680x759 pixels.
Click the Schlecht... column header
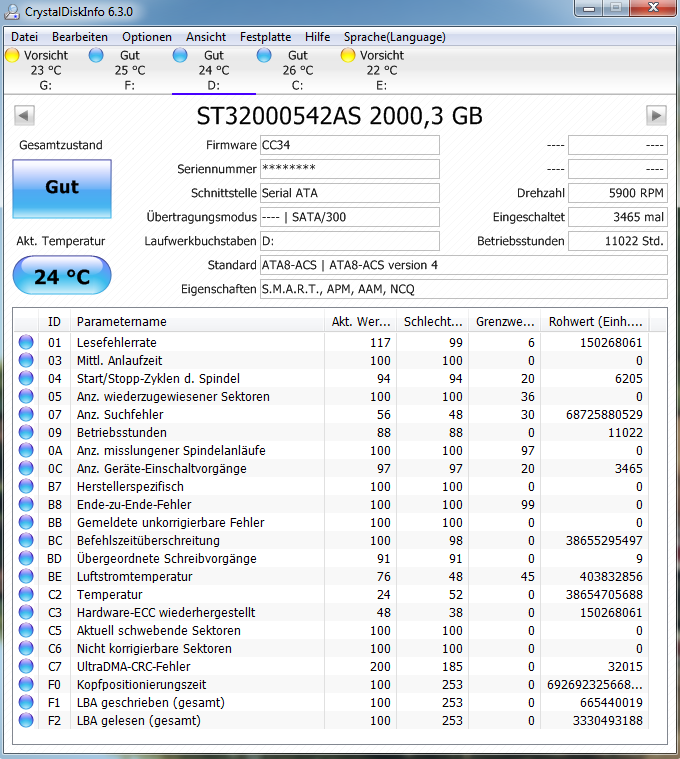tap(433, 321)
